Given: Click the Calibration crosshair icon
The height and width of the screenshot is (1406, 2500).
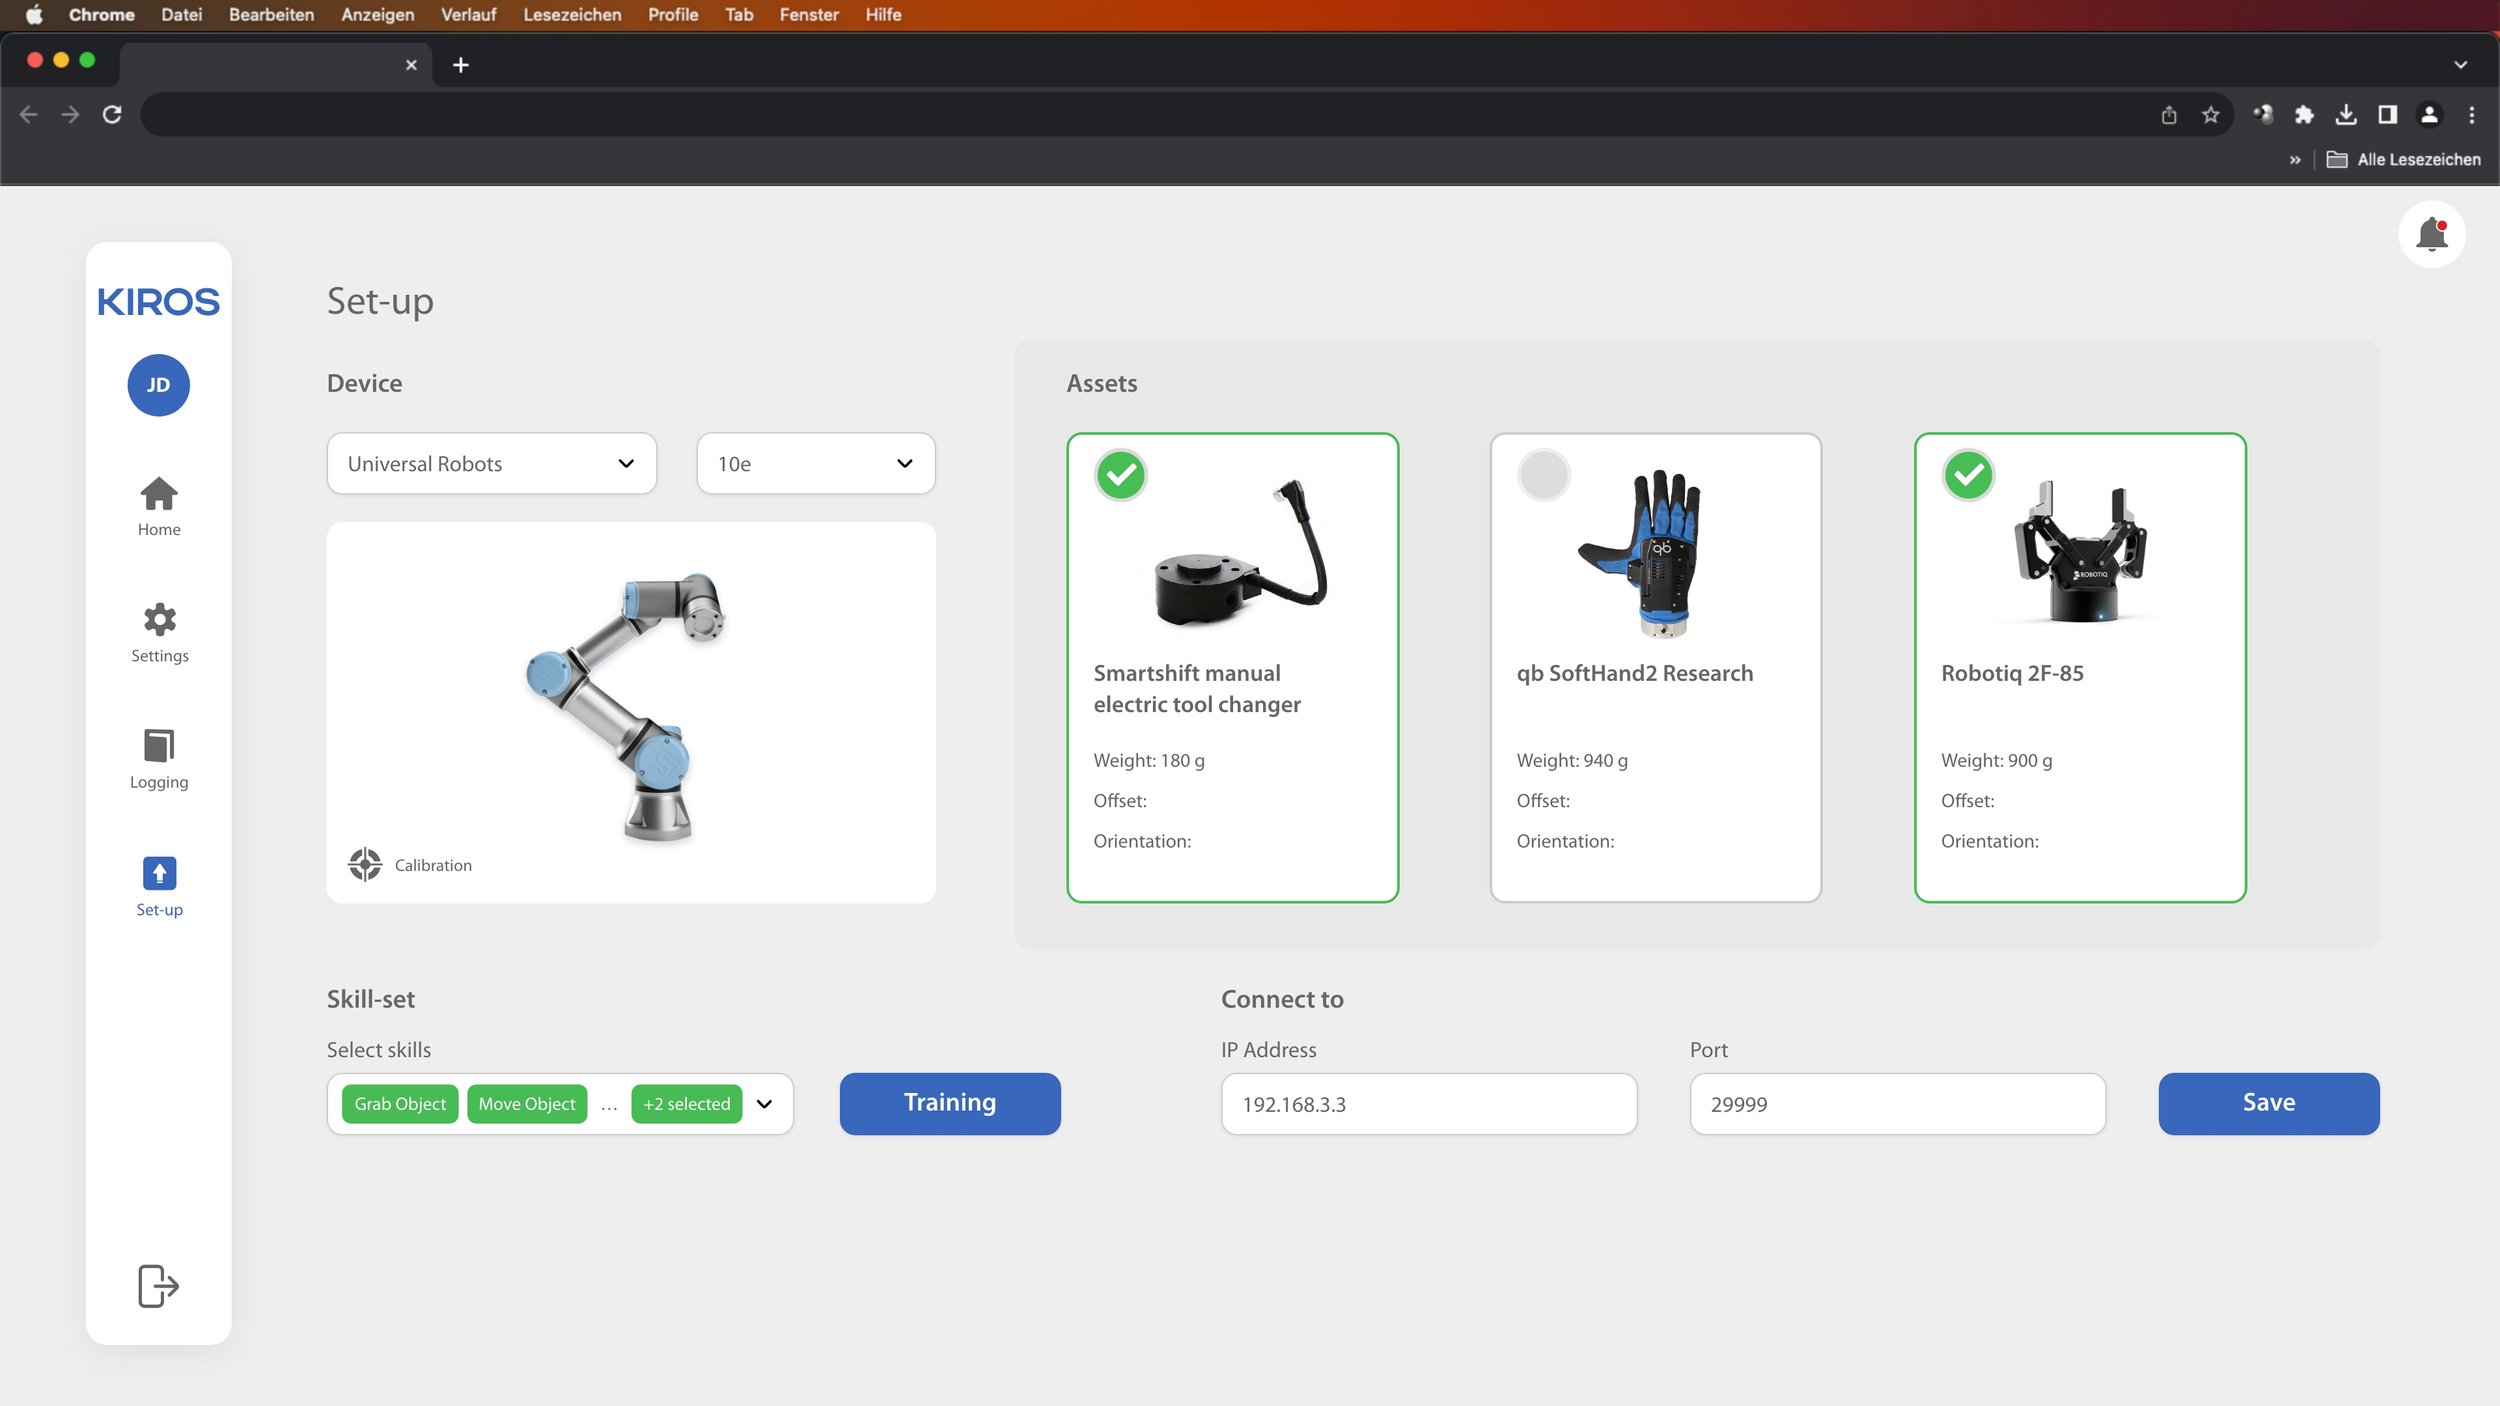Looking at the screenshot, I should [x=365, y=864].
